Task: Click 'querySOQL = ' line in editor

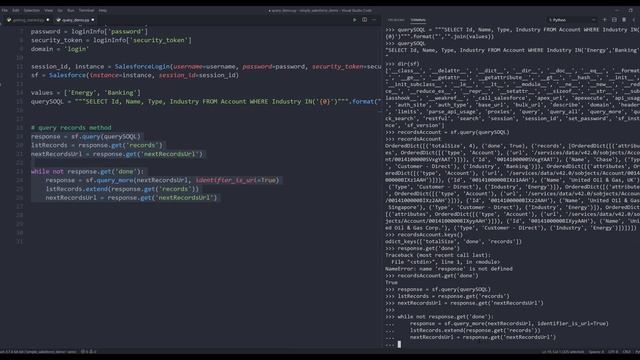Action: tap(206, 101)
